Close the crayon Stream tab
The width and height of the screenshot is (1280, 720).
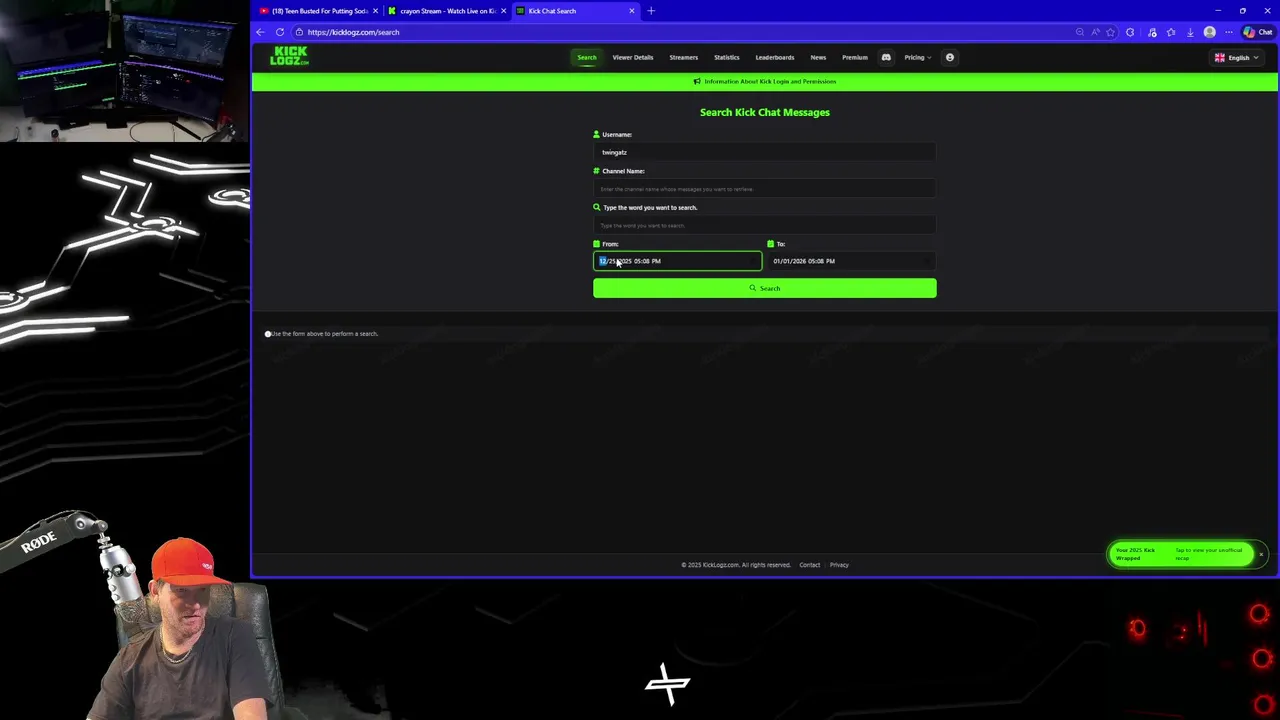click(503, 11)
